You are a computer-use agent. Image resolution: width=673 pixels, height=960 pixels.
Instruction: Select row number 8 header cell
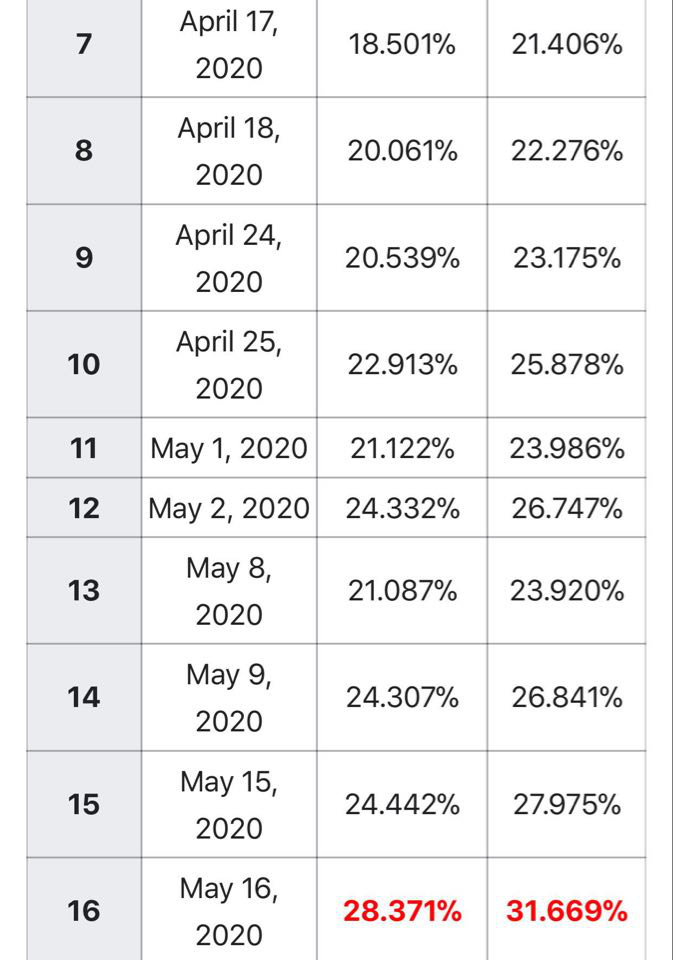click(85, 151)
